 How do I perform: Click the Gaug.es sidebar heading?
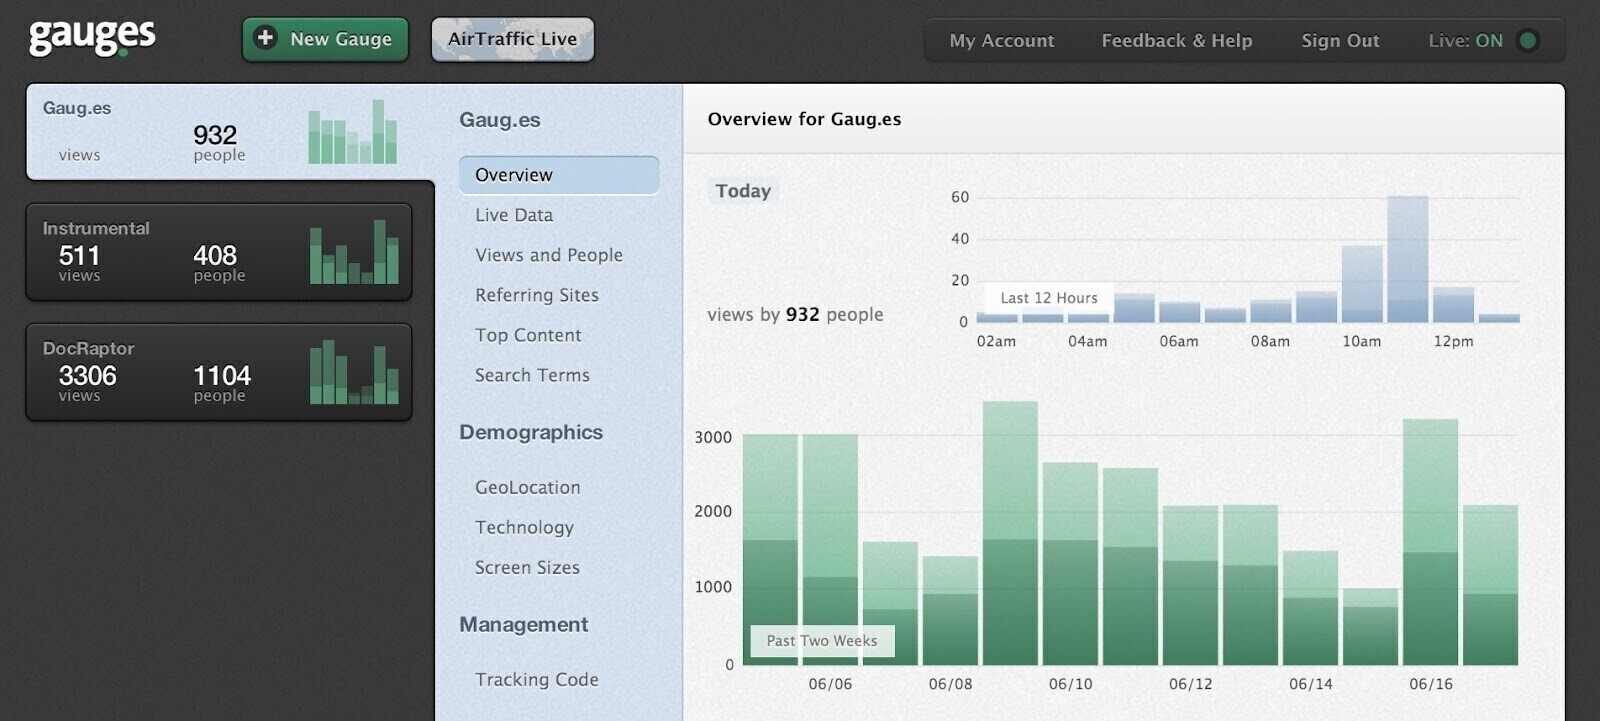pos(500,120)
